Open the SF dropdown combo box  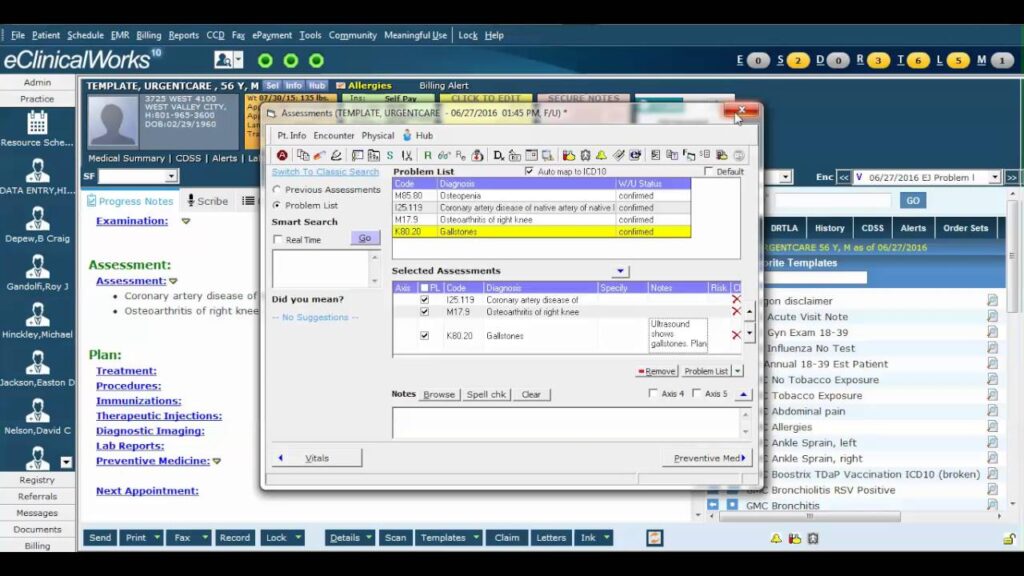point(171,176)
